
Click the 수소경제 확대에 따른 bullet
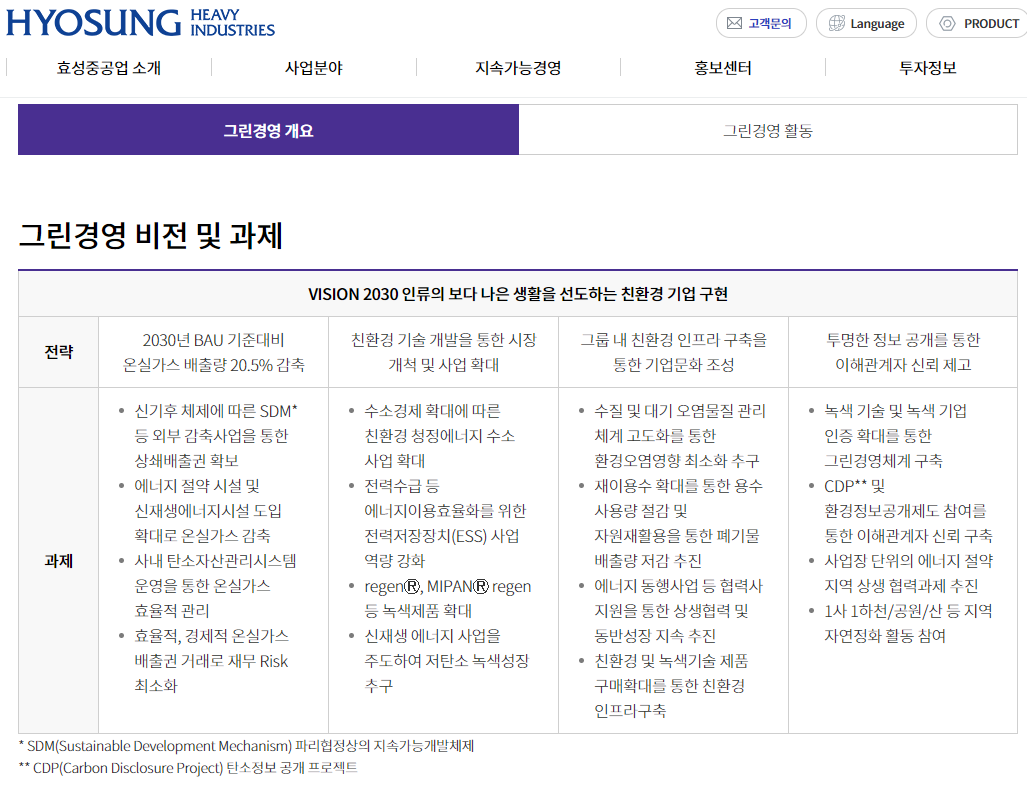[439, 436]
